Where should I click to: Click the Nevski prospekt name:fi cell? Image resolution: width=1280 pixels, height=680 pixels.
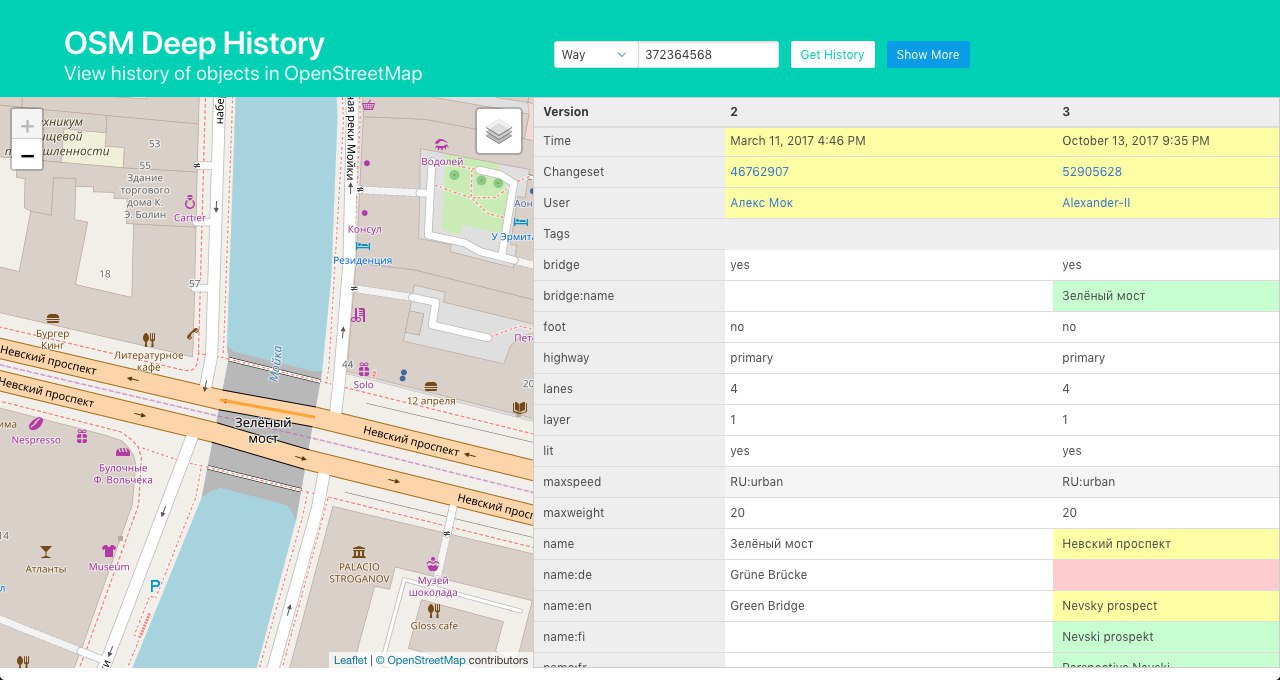pos(1166,637)
